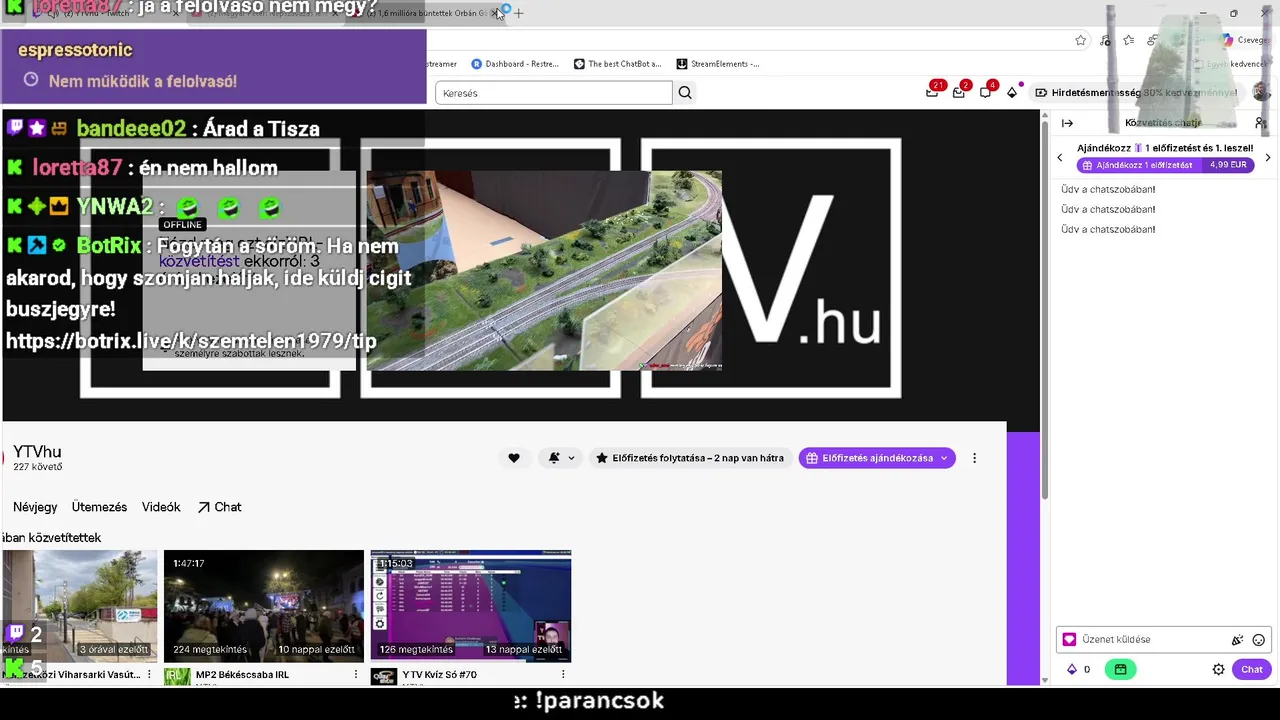Open the Névjegy tab
The image size is (1280, 720).
[35, 507]
